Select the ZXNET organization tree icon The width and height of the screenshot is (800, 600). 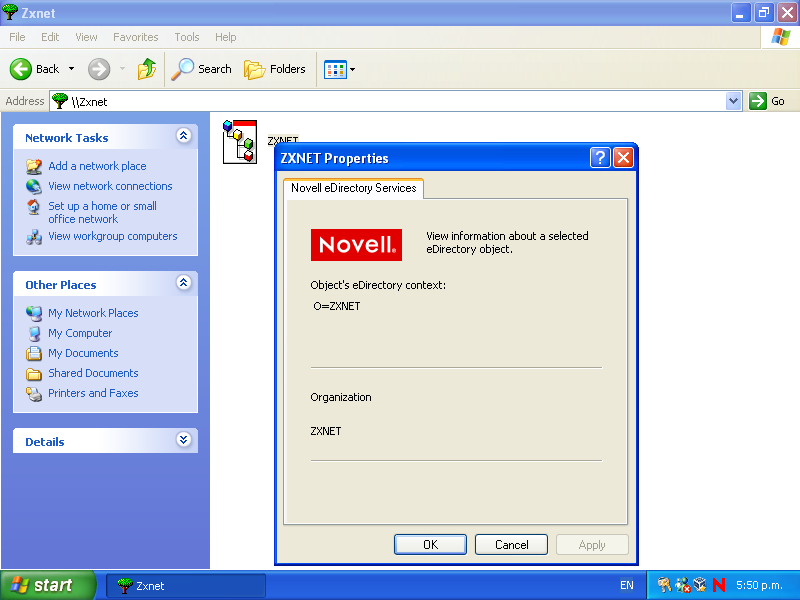240,142
